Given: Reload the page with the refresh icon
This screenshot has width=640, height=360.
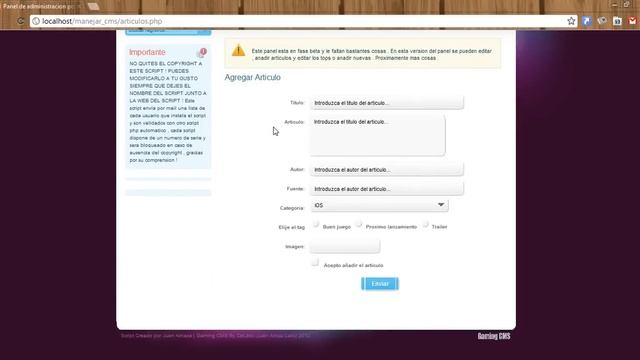Looking at the screenshot, I should pyautogui.click(x=20, y=21).
